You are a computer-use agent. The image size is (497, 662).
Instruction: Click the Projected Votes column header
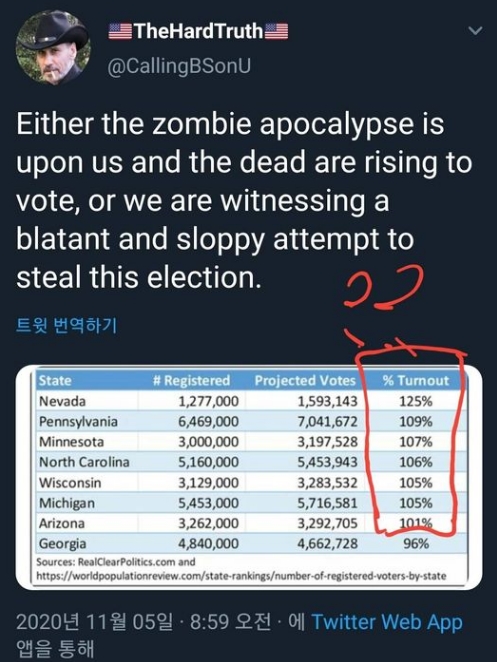pyautogui.click(x=305, y=380)
